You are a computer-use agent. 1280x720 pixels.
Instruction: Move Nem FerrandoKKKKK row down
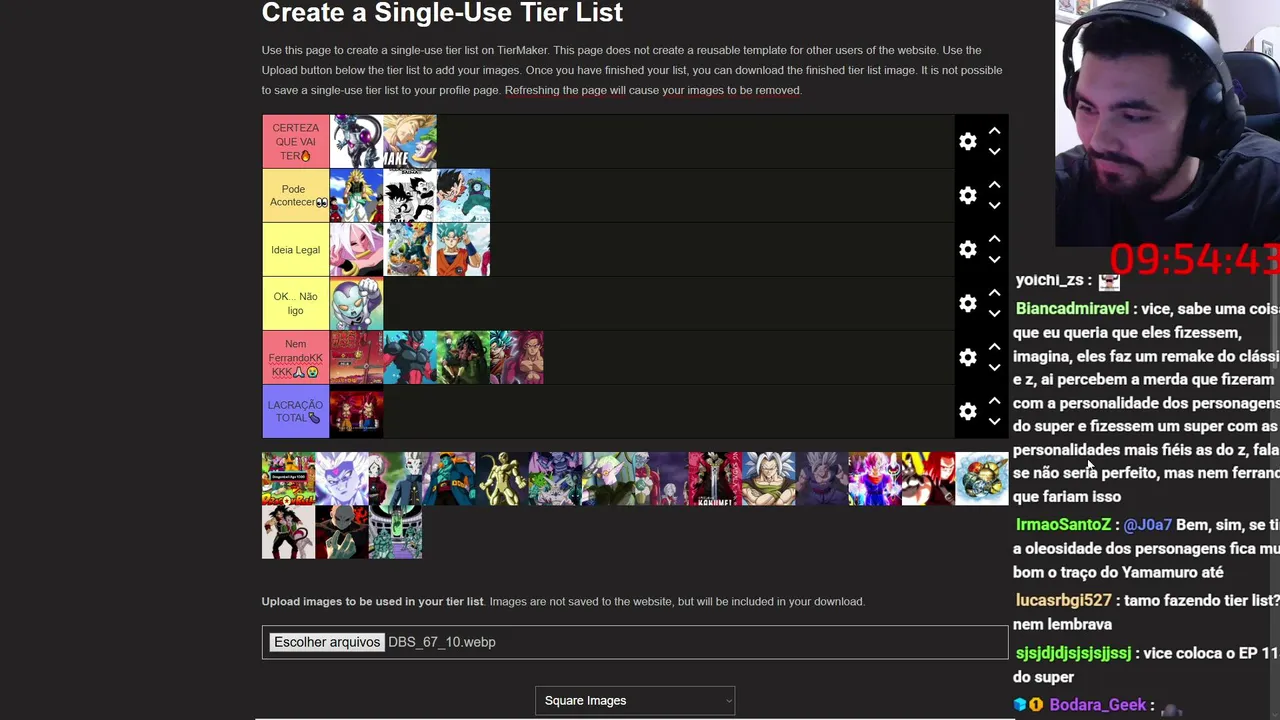[994, 368]
